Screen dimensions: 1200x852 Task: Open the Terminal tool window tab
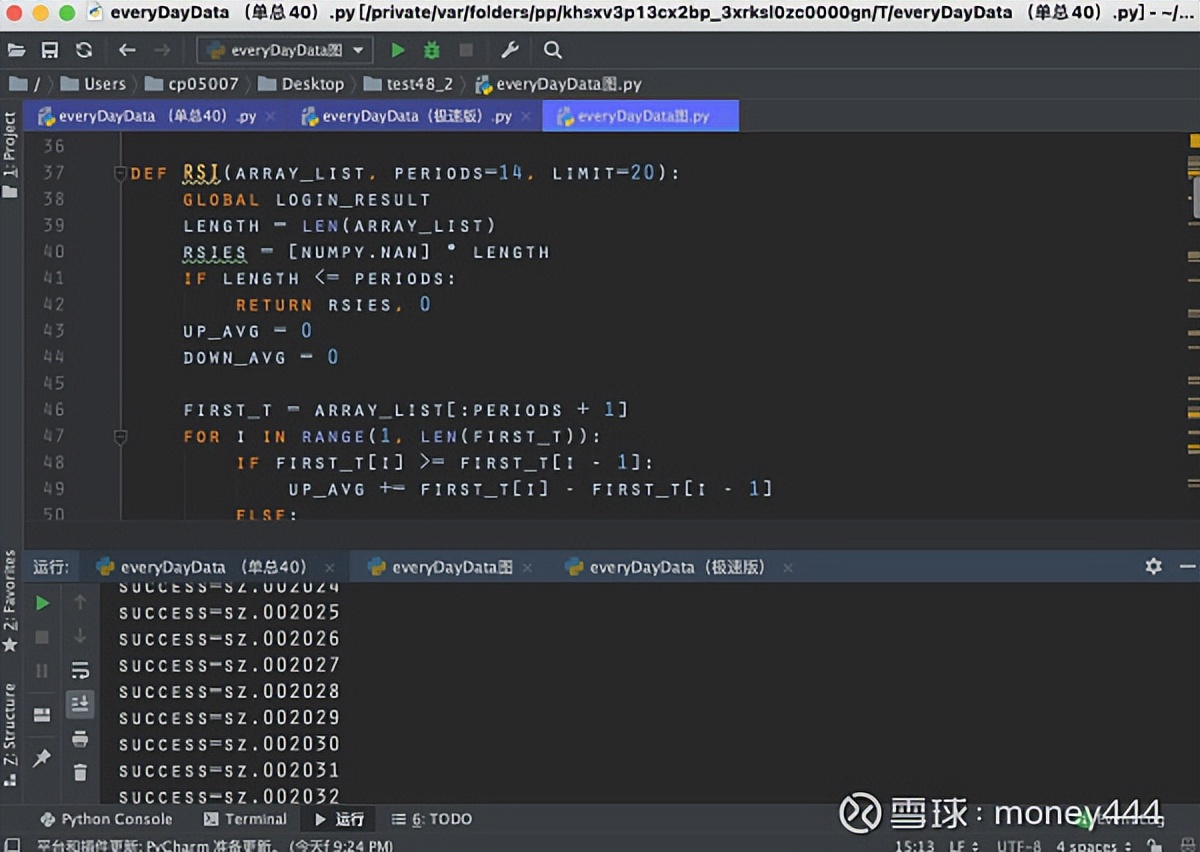[245, 819]
